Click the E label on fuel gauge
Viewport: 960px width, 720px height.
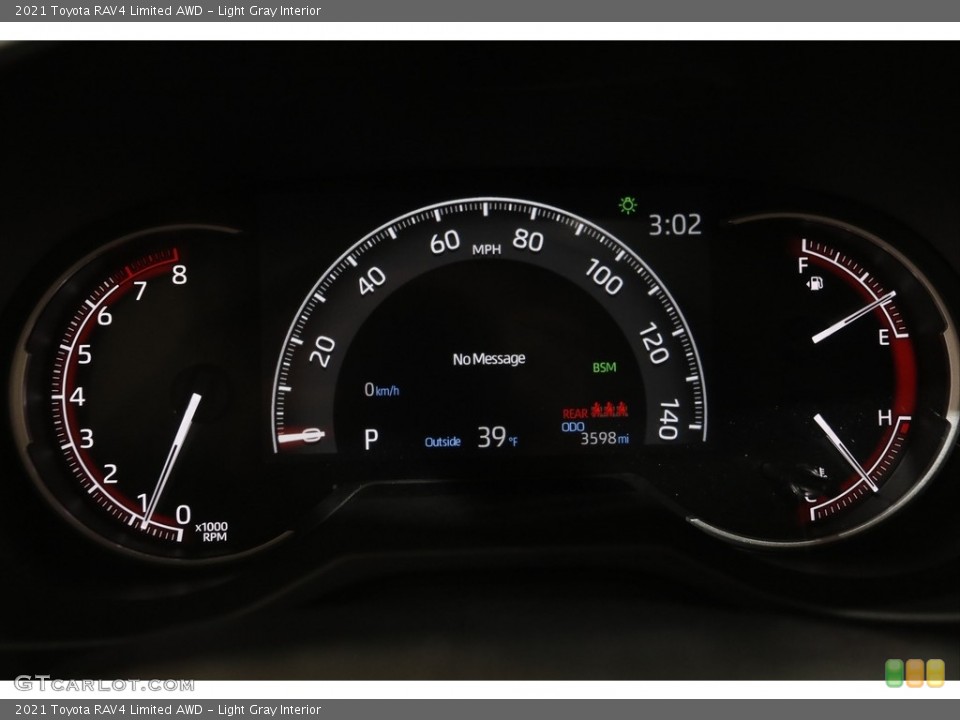[x=883, y=337]
